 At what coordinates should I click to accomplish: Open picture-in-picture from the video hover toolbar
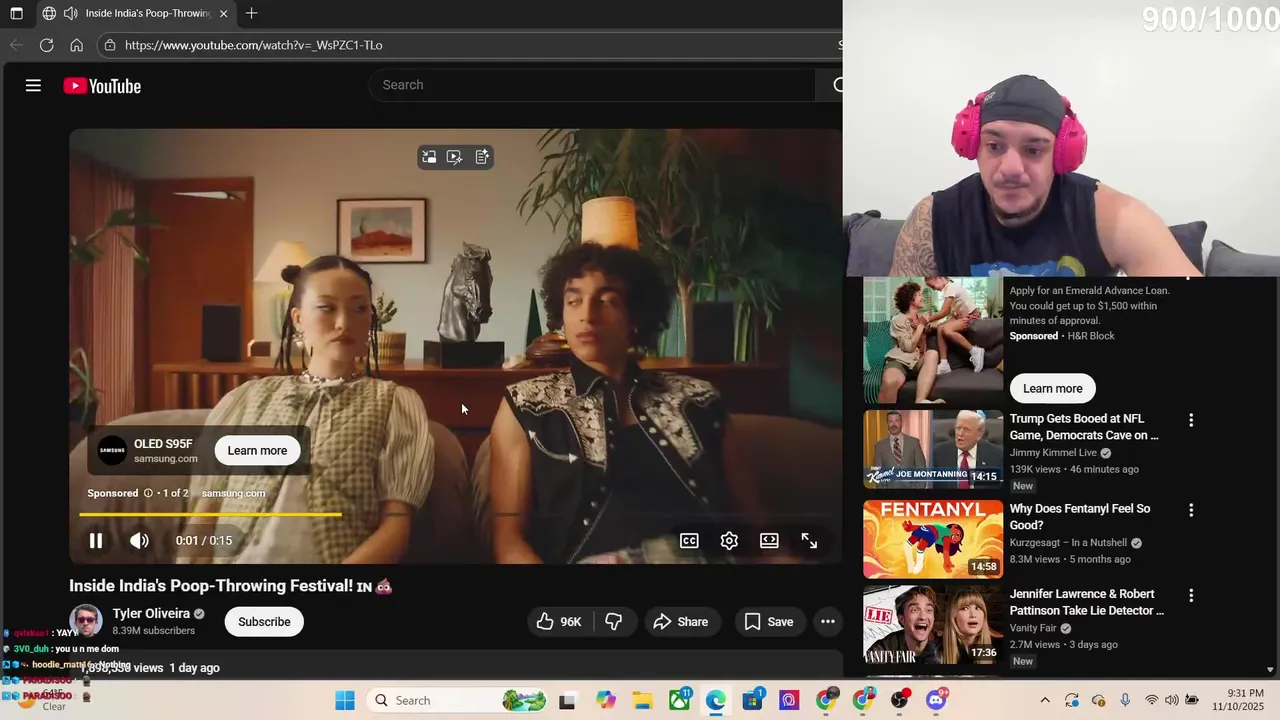[429, 157]
